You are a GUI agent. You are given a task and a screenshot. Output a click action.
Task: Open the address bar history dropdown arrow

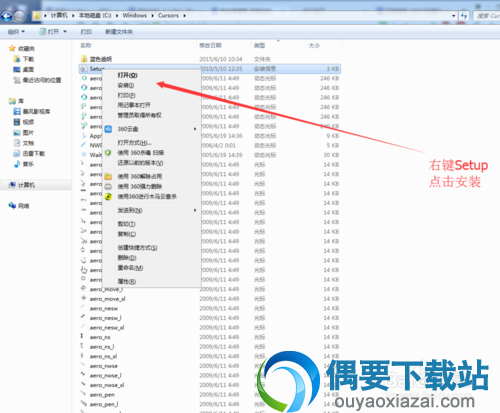coord(454,16)
